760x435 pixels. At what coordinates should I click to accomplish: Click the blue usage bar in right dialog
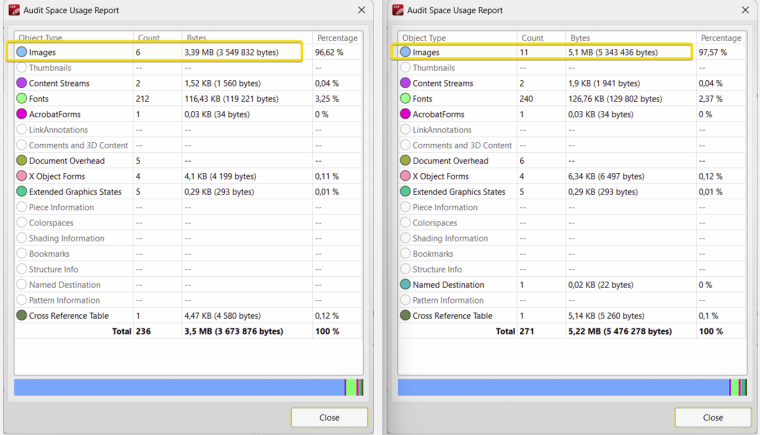point(562,387)
